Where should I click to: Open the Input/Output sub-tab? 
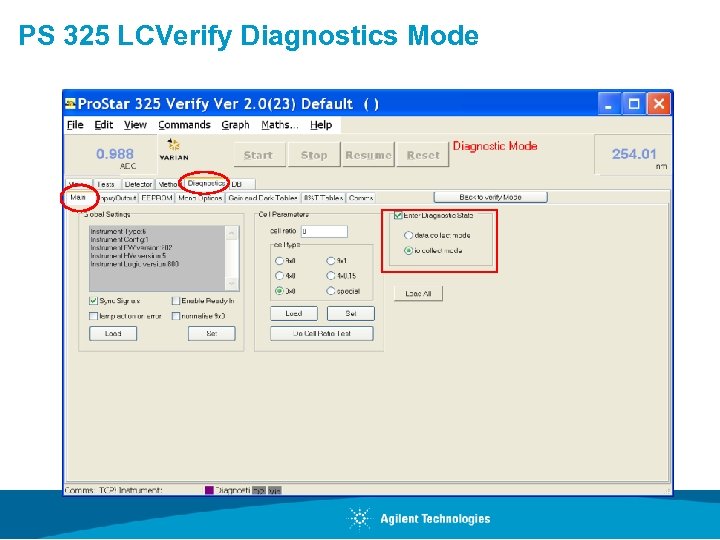click(x=118, y=198)
